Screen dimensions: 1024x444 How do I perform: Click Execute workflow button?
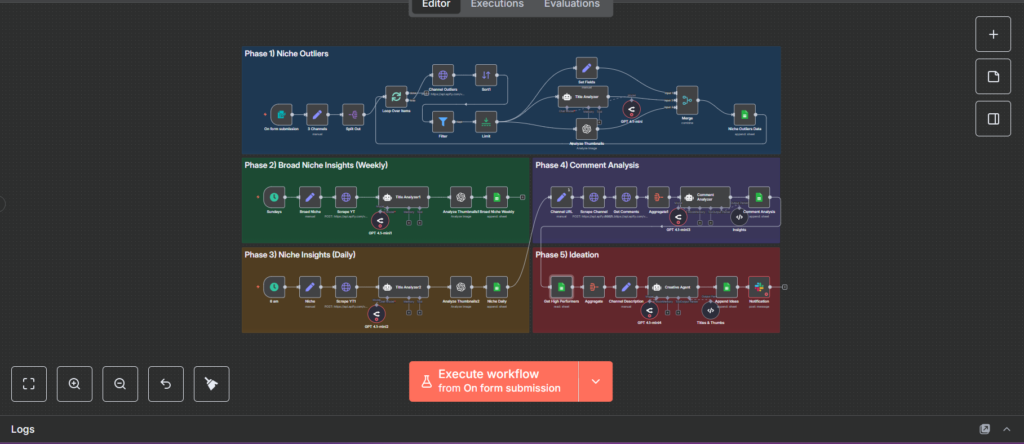click(494, 381)
